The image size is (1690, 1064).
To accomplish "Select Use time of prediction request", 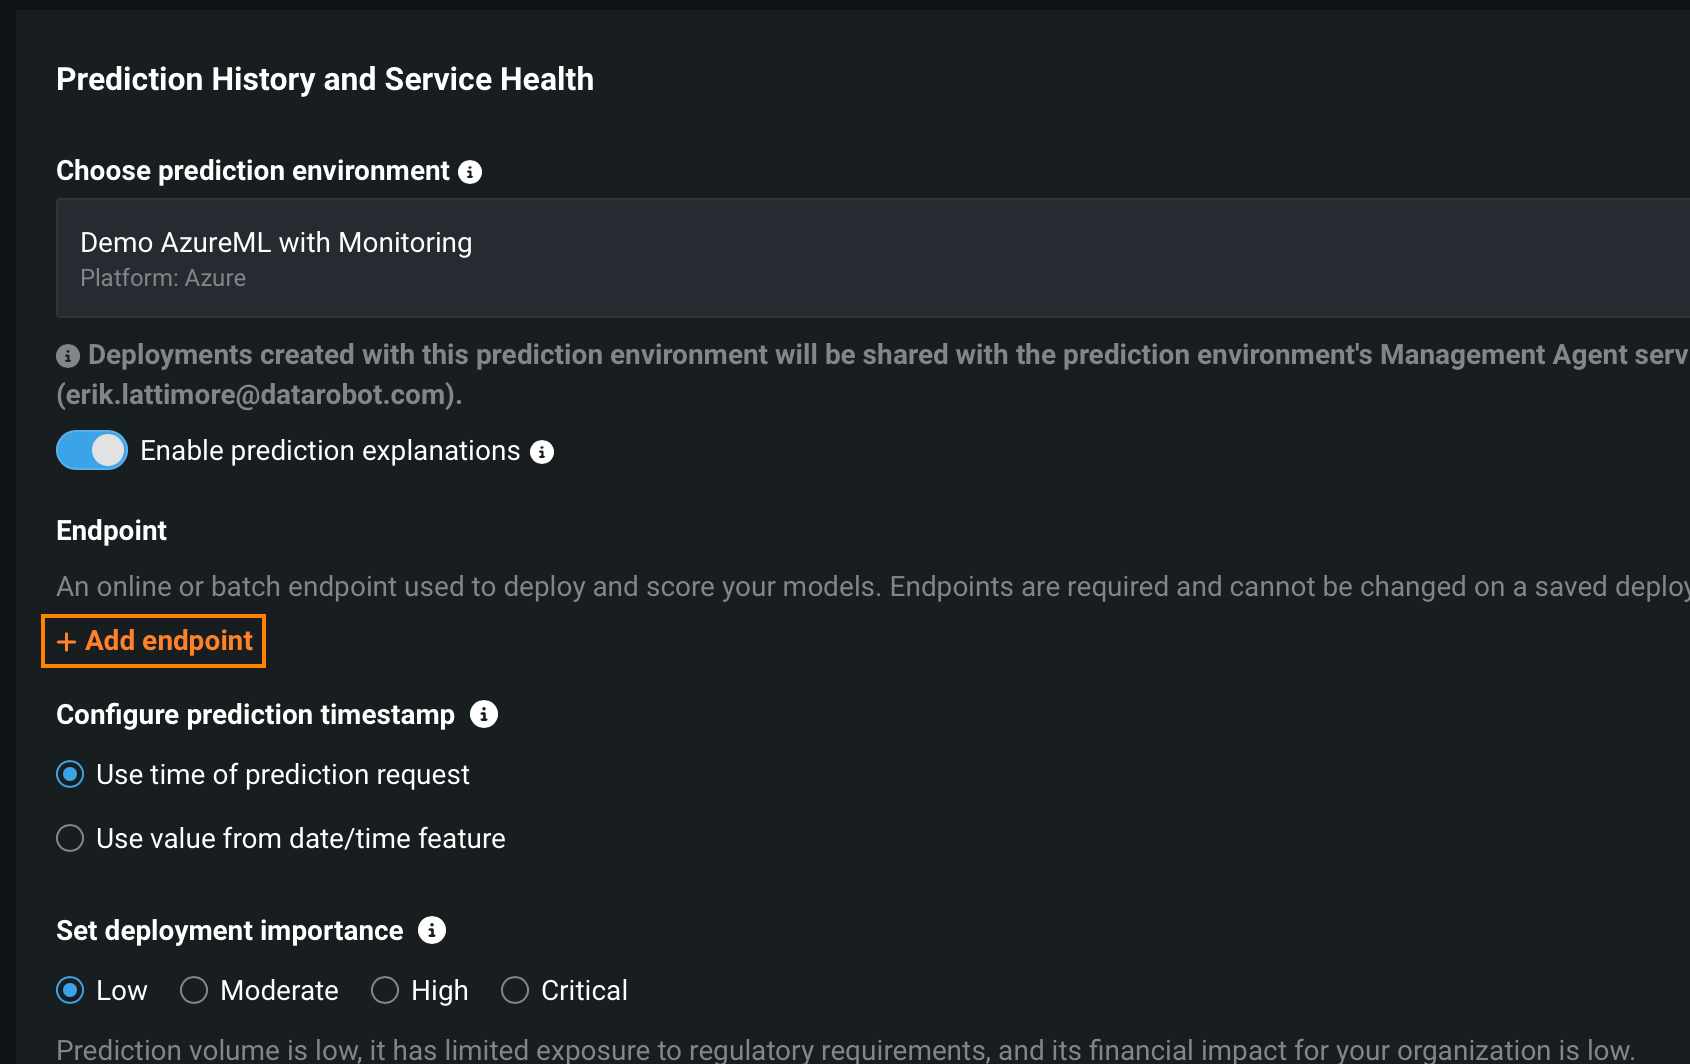I will click(x=70, y=775).
